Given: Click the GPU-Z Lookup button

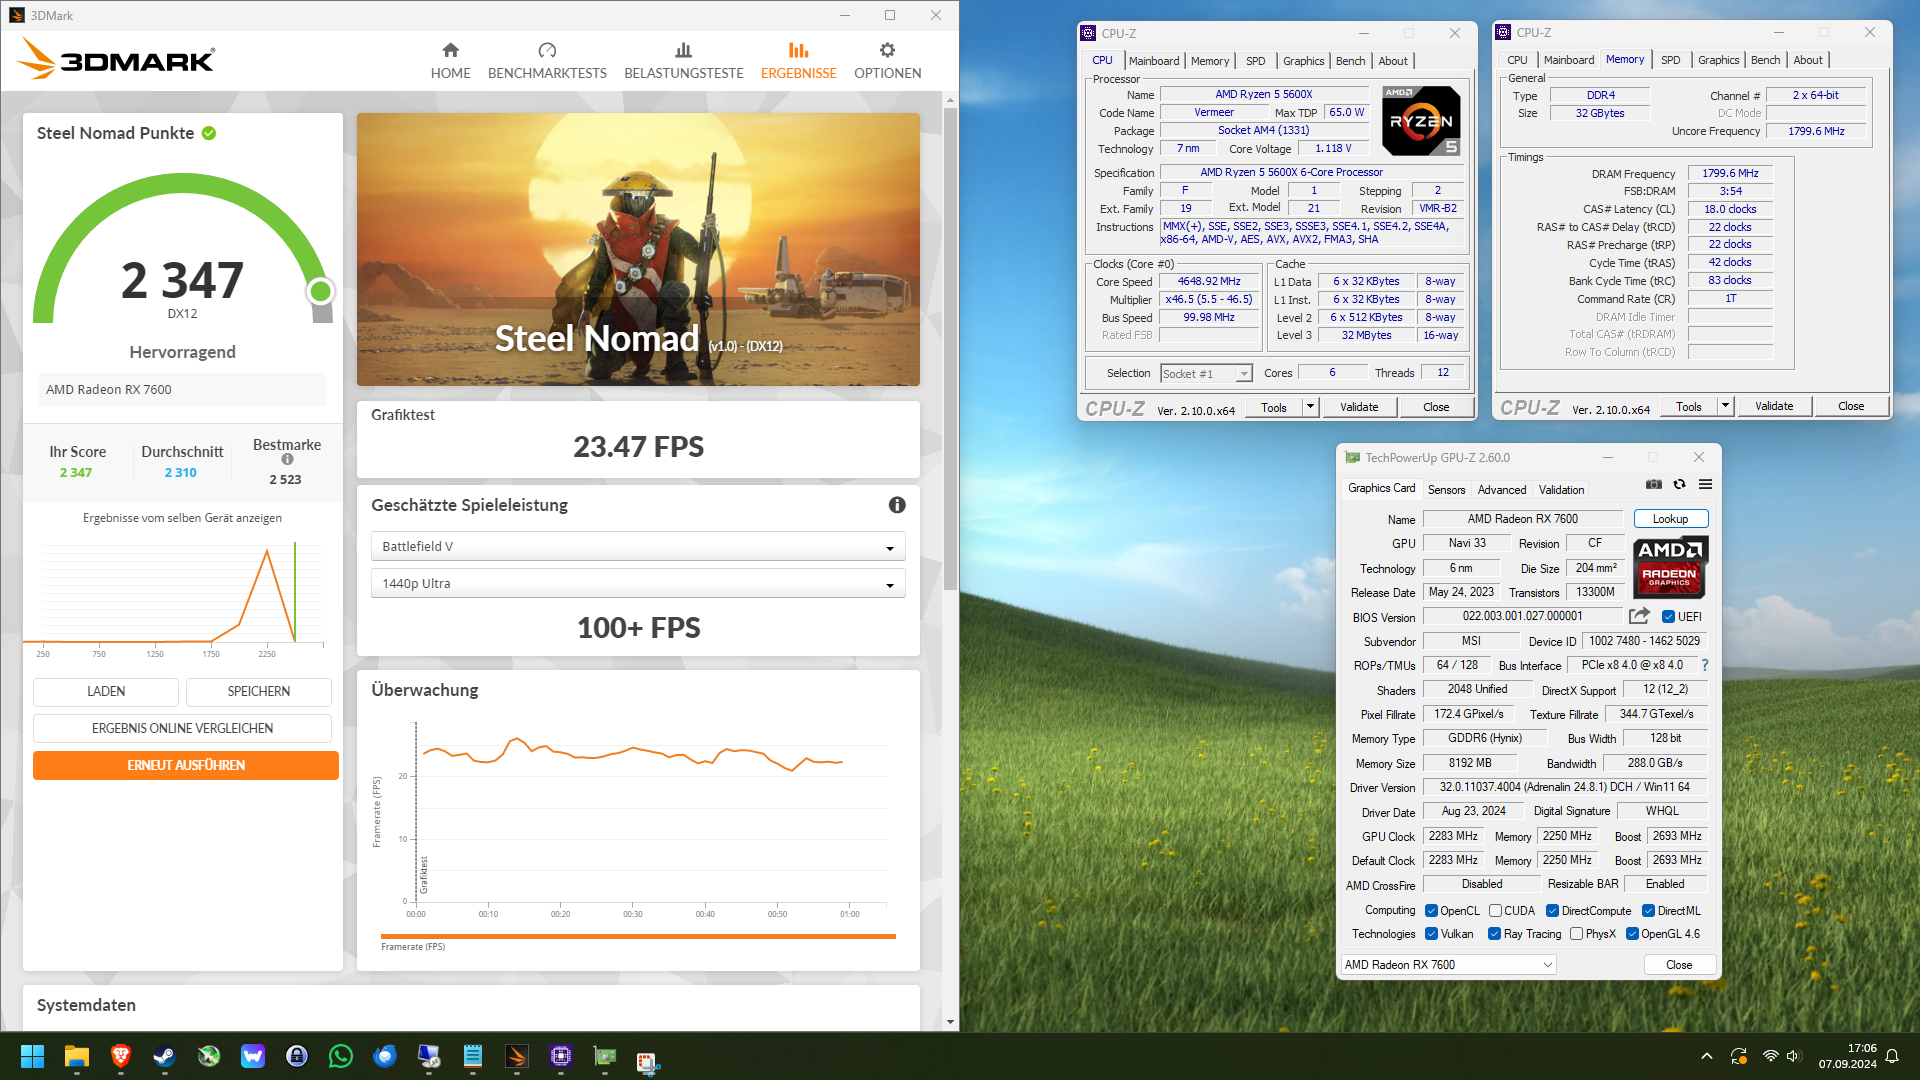Looking at the screenshot, I should click(x=1670, y=518).
